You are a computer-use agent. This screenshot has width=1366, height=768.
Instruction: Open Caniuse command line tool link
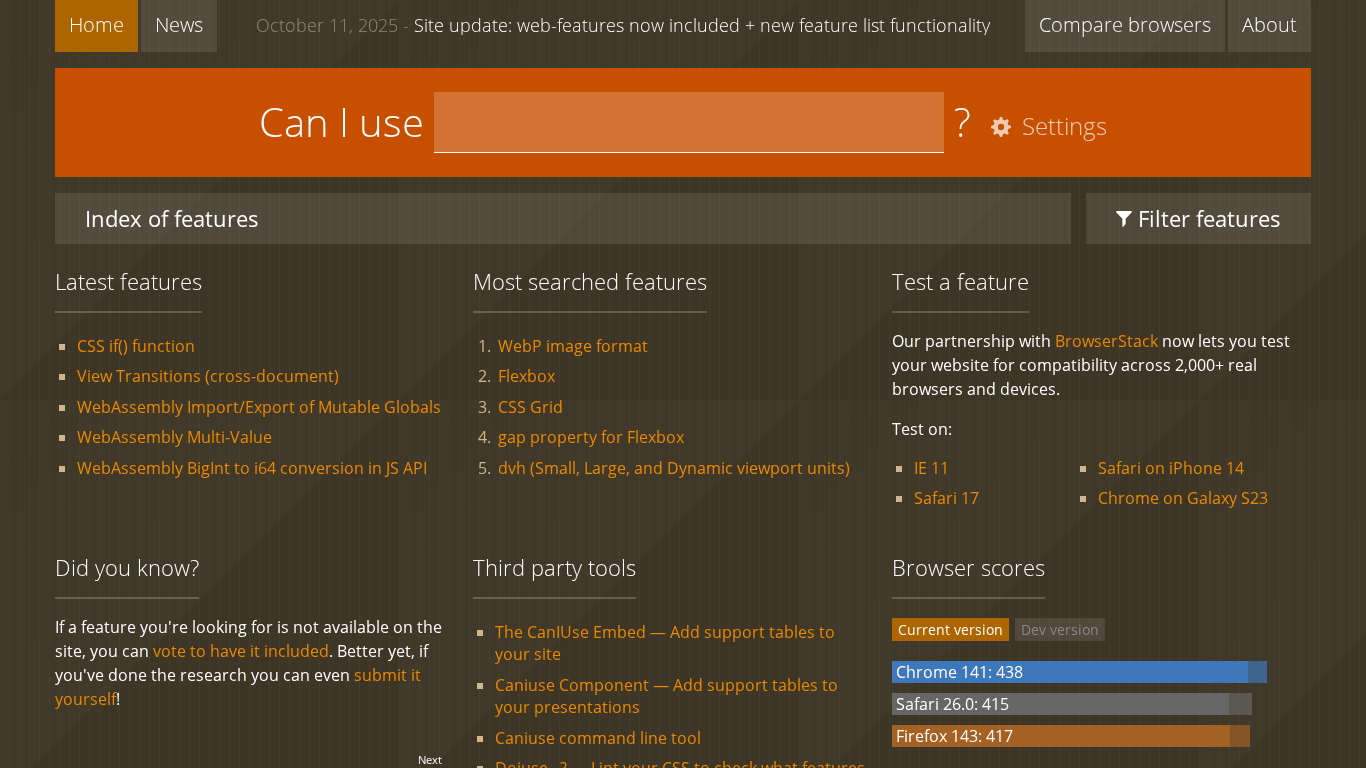(x=597, y=738)
